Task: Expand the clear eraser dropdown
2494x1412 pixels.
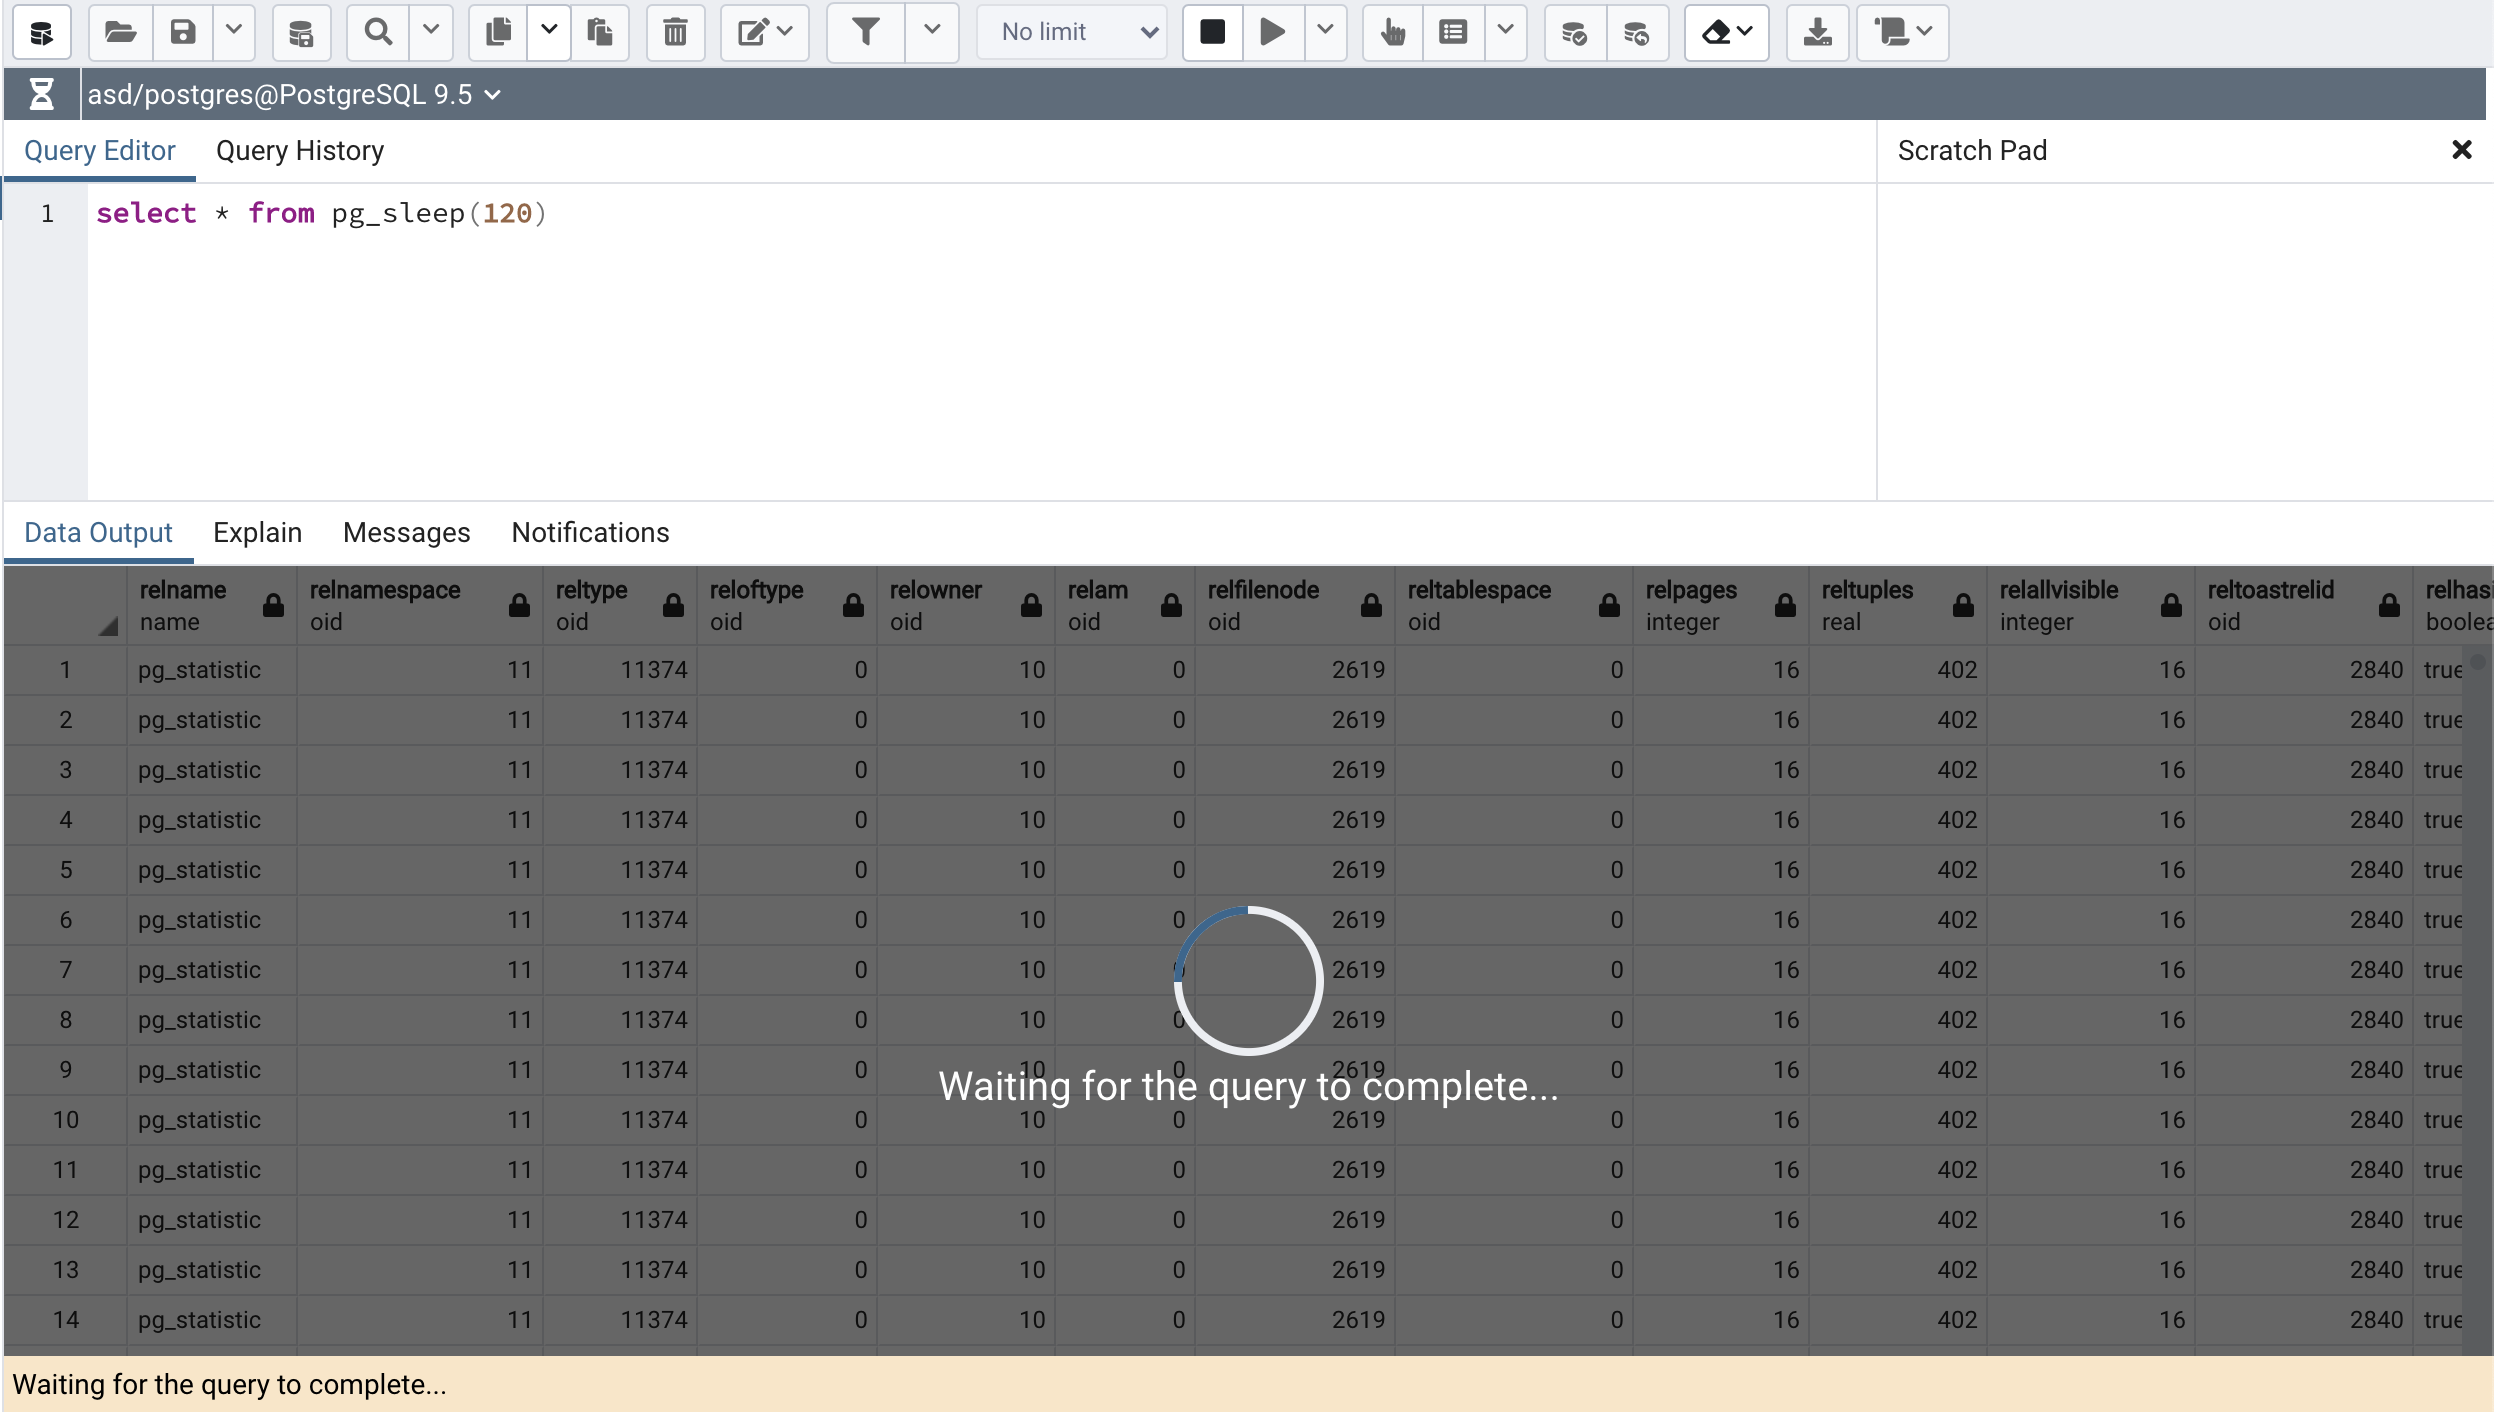Action: (1727, 33)
